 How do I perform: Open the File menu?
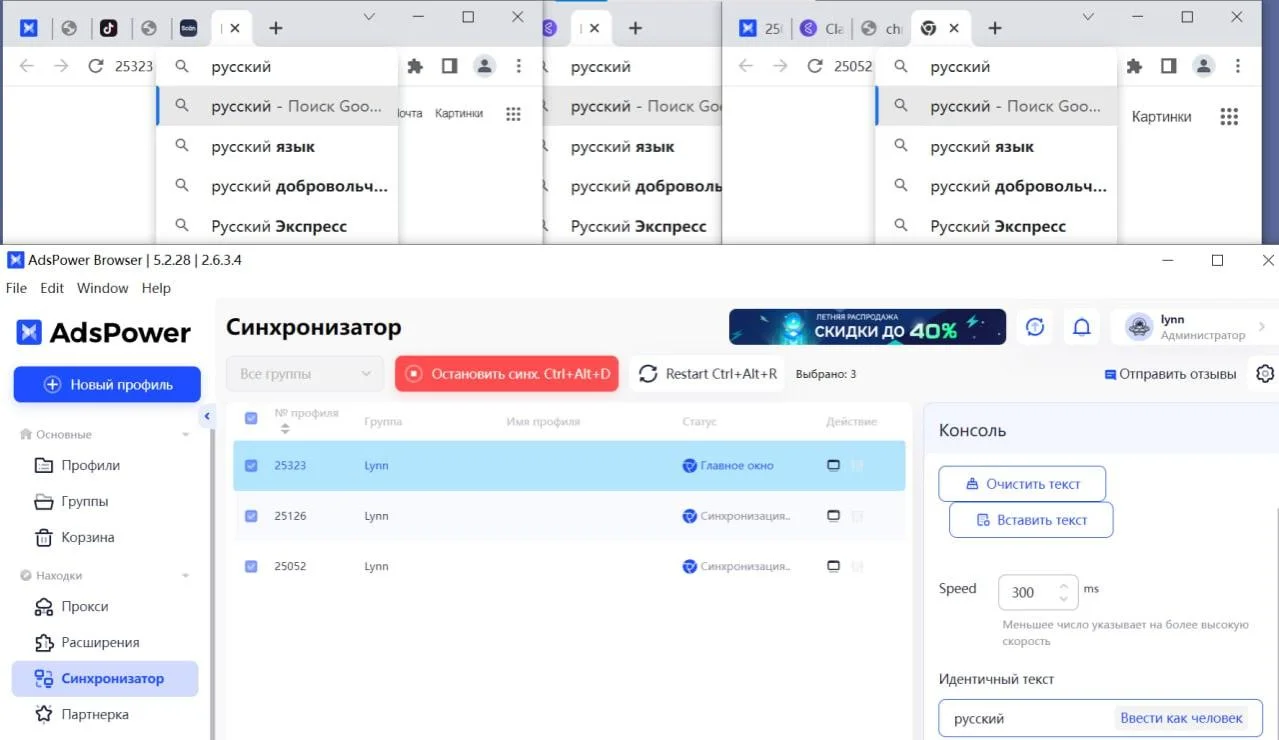(15, 288)
